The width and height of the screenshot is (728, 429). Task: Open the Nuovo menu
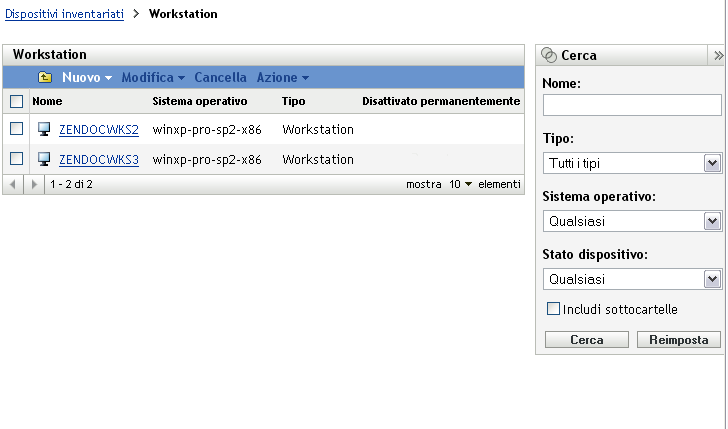coord(86,77)
